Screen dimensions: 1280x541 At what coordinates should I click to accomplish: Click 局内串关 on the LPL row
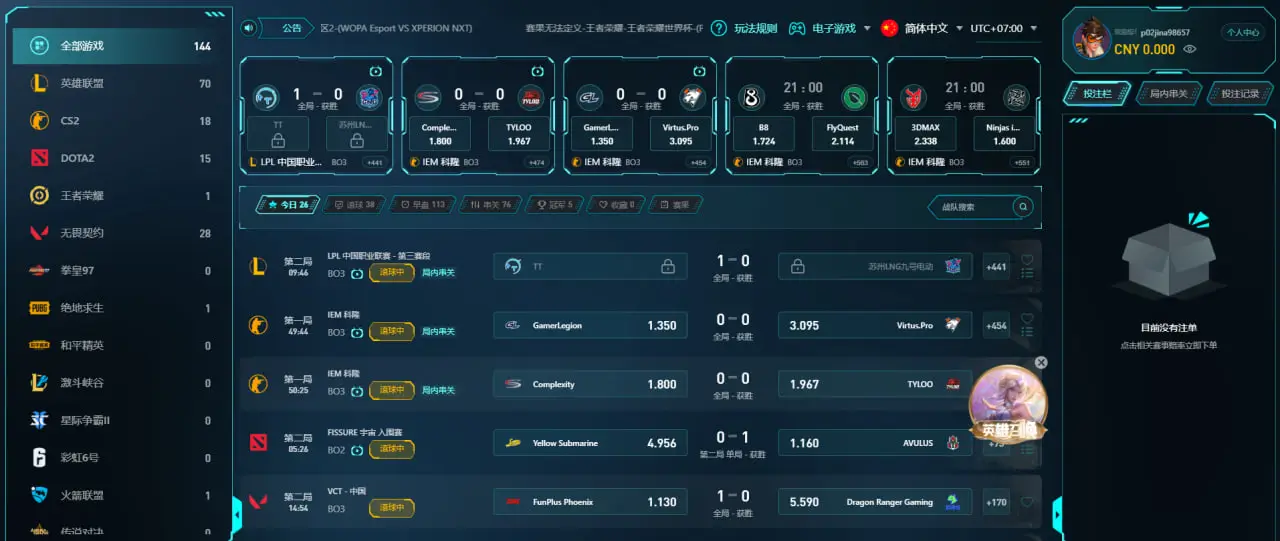pos(438,272)
